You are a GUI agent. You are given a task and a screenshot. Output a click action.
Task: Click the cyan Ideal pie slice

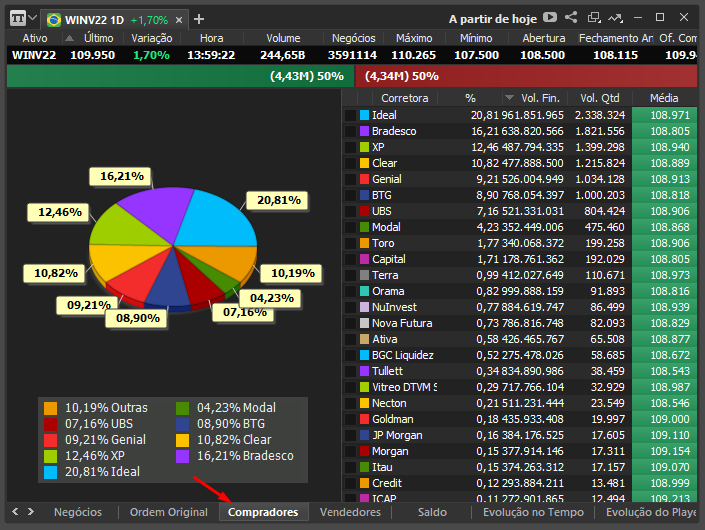point(216,220)
